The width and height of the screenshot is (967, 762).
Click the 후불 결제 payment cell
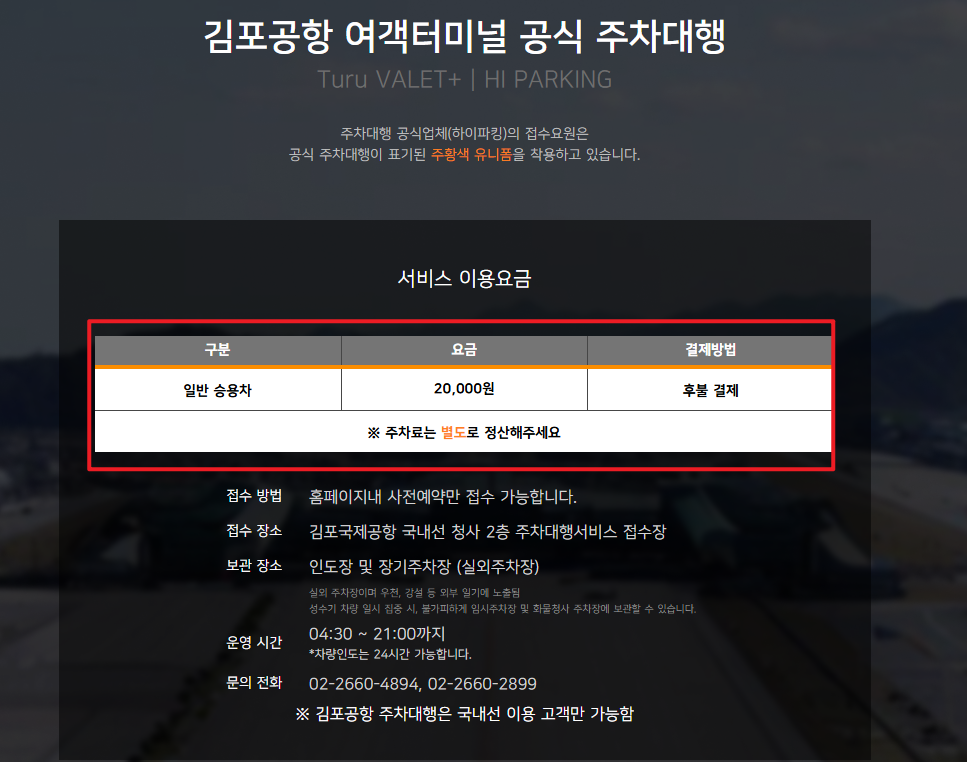[709, 389]
